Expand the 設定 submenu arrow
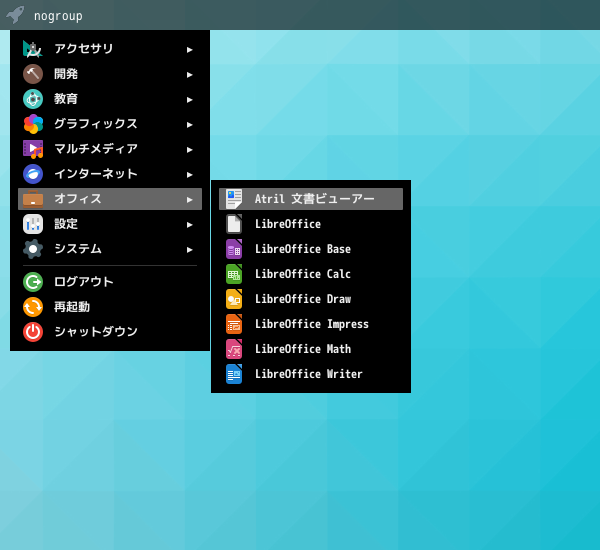 [x=189, y=225]
